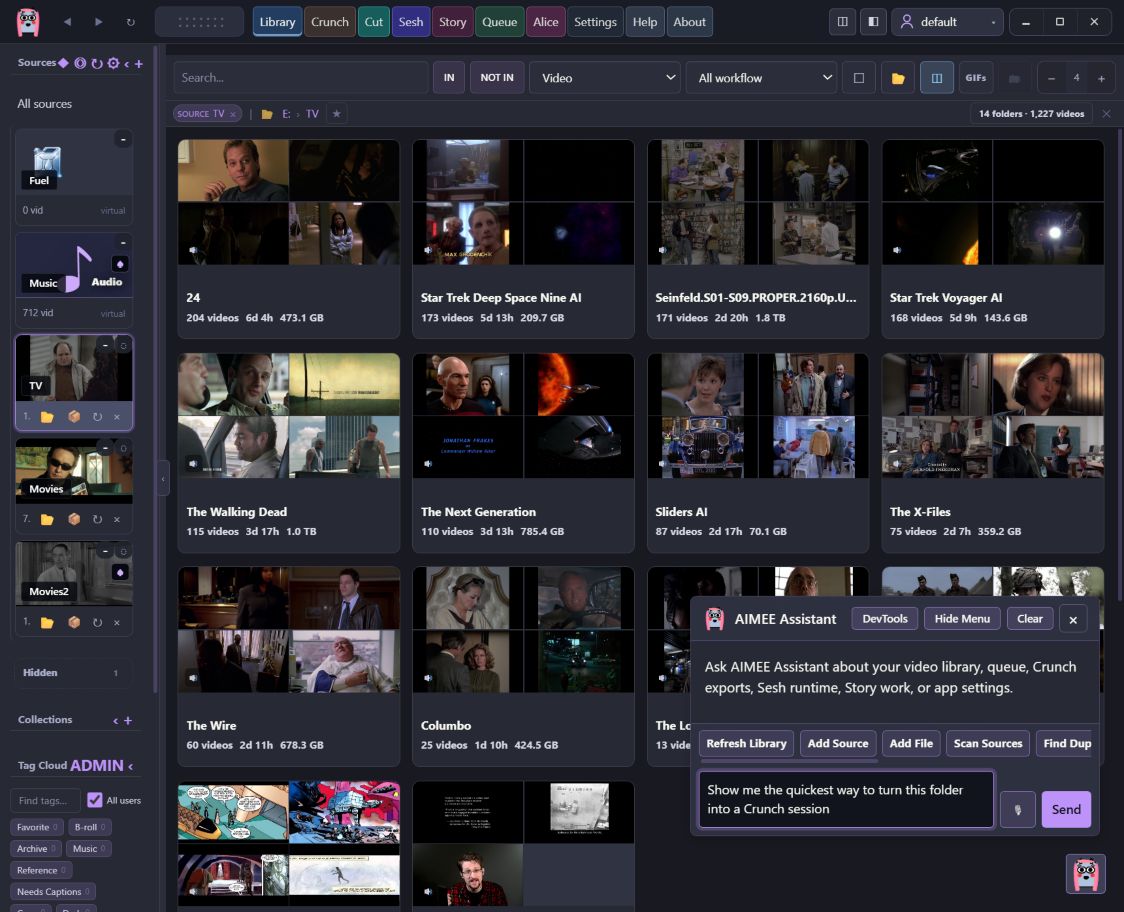Screen dimensions: 1124x912
Task: Star the current E: TV path
Action: point(336,113)
